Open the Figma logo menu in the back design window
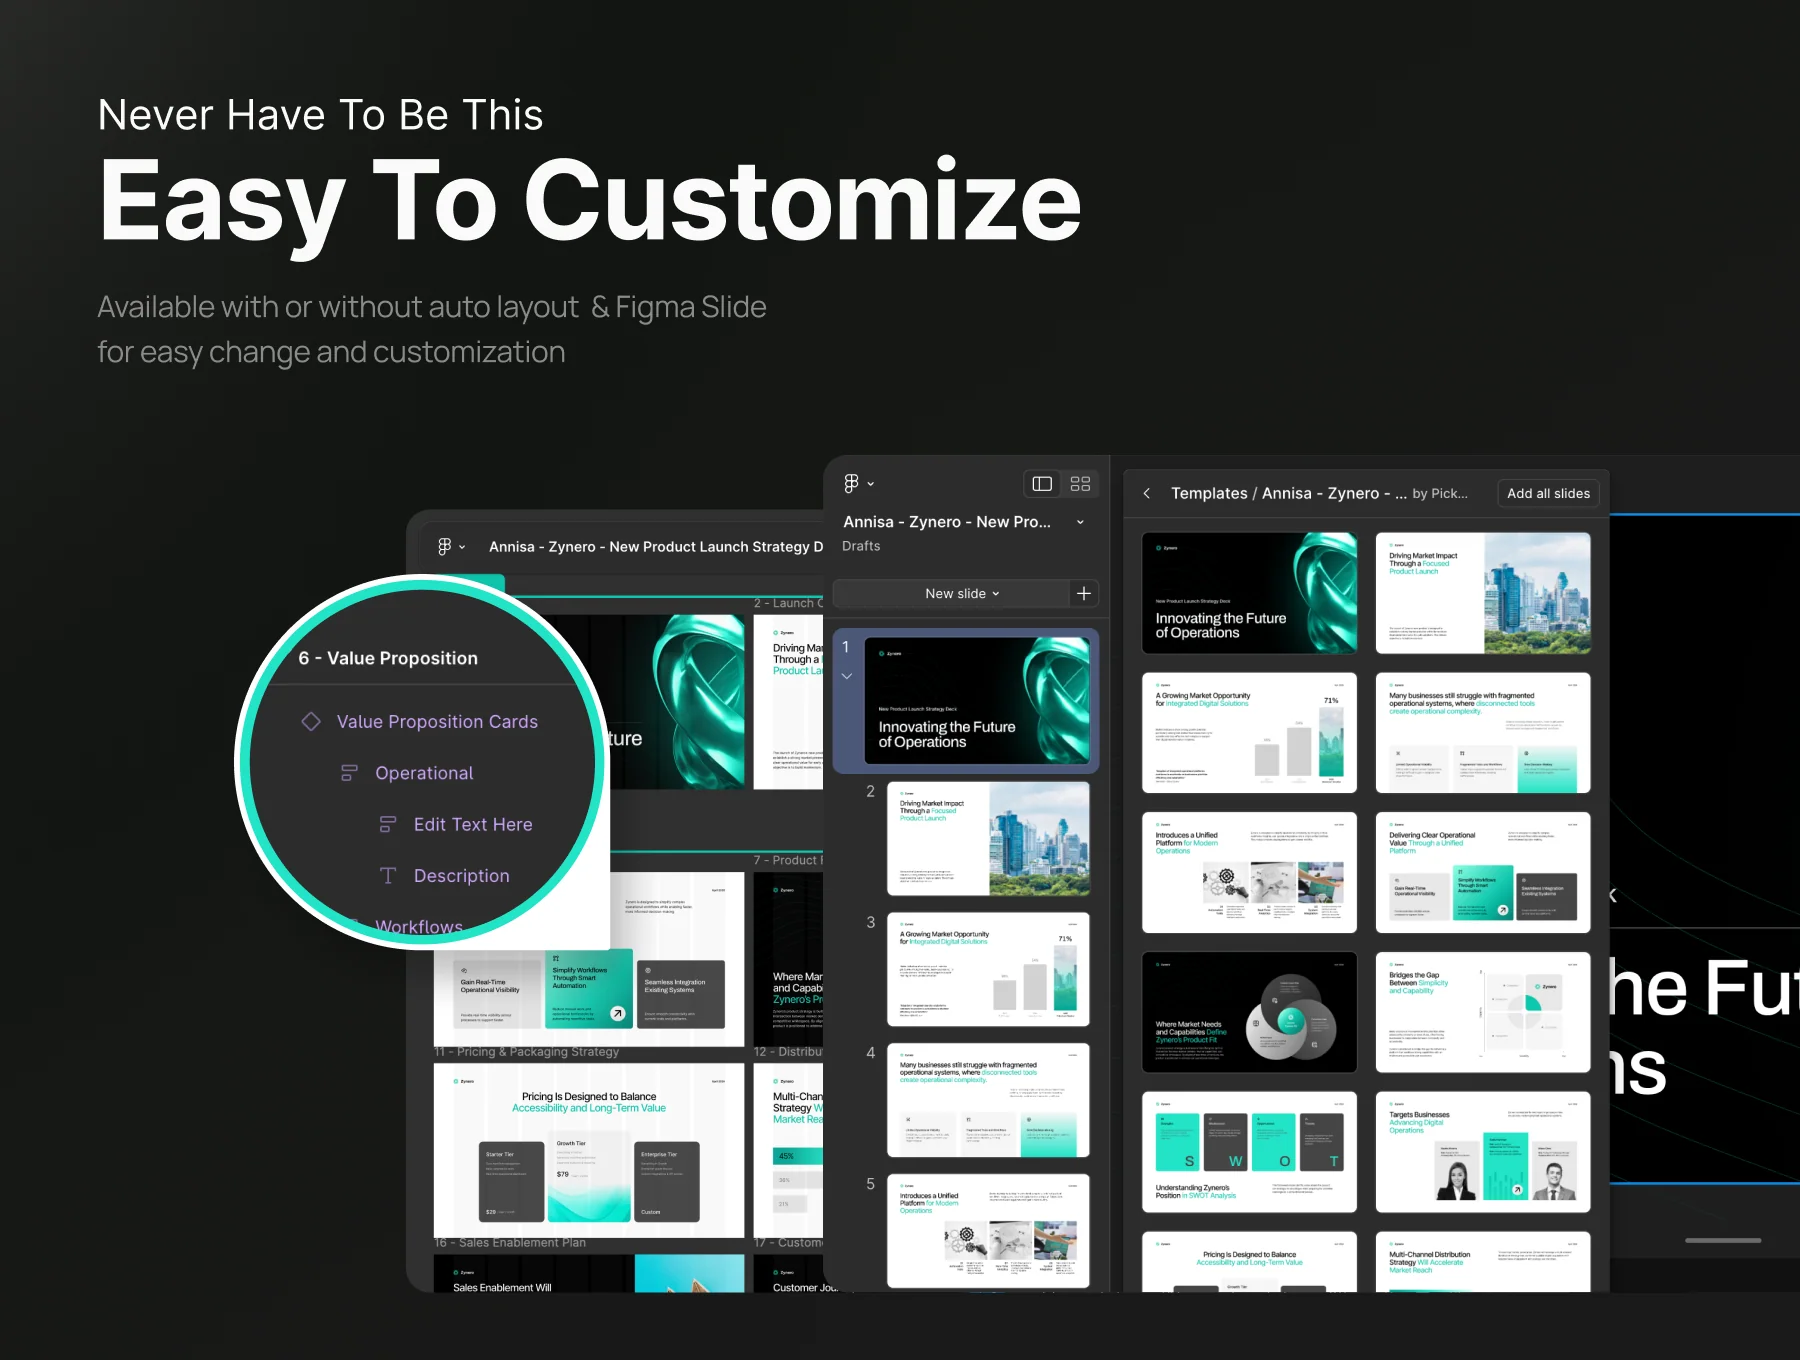The height and width of the screenshot is (1360, 1800). [x=451, y=547]
